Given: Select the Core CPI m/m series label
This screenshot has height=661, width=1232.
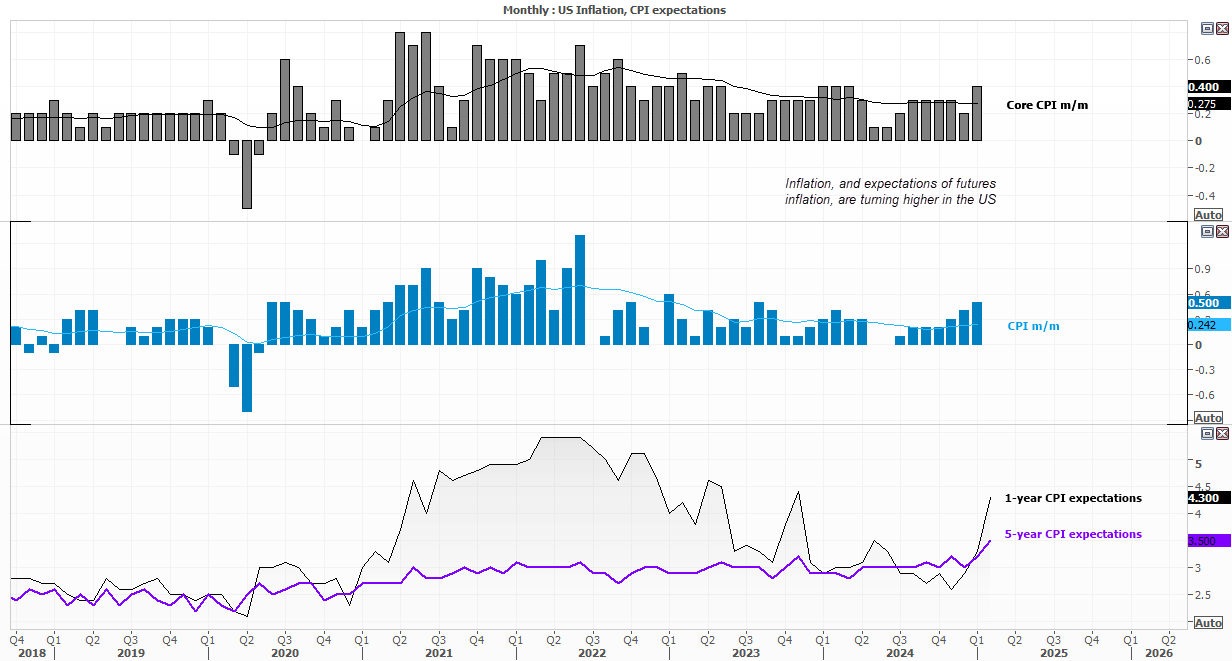Looking at the screenshot, I should coord(1046,104).
